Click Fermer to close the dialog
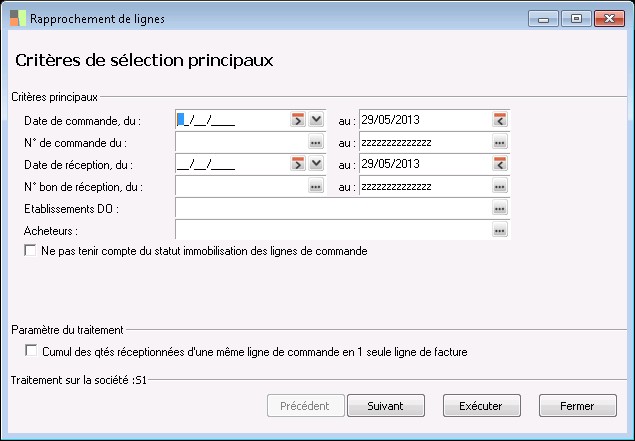Viewport: 635px width, 441px height. [577, 406]
